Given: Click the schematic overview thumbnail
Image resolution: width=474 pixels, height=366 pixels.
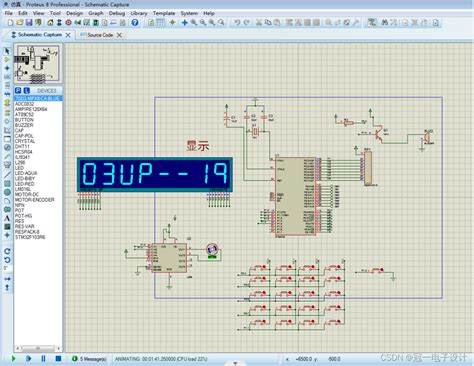Looking at the screenshot, I should click(38, 64).
